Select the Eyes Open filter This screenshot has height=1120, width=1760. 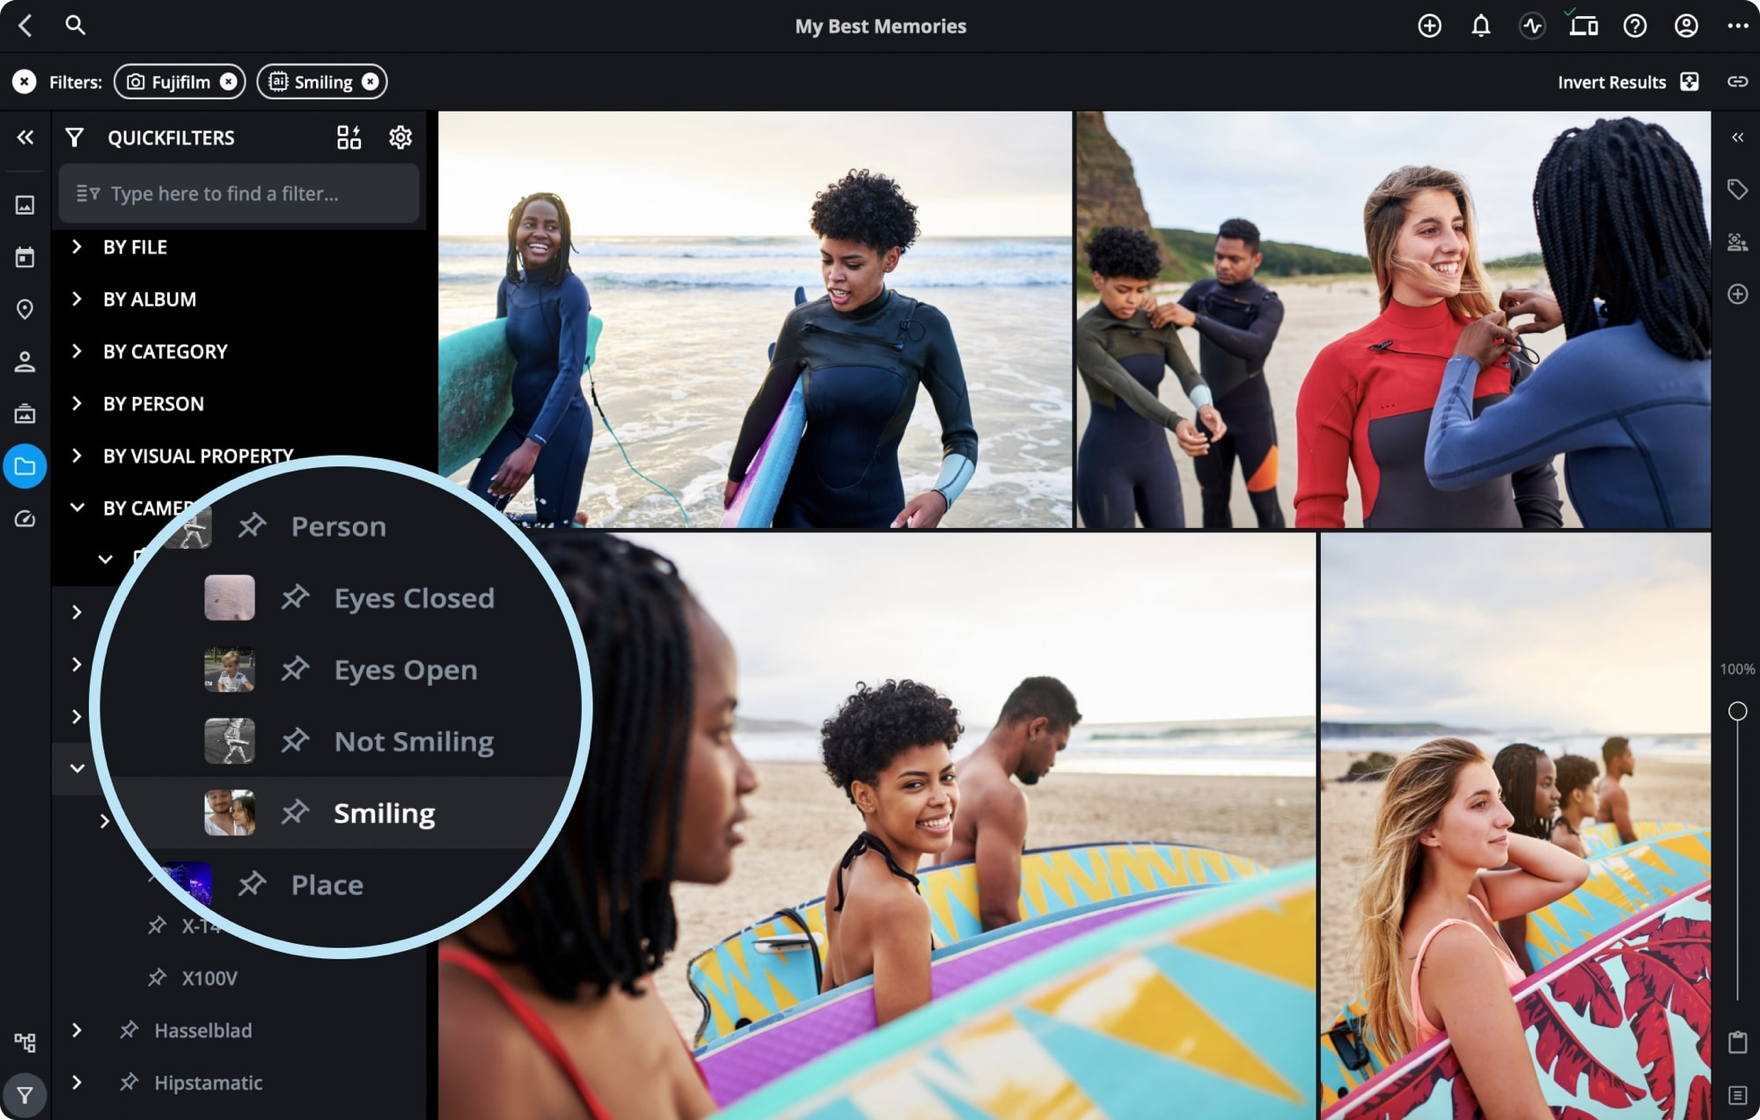point(405,670)
